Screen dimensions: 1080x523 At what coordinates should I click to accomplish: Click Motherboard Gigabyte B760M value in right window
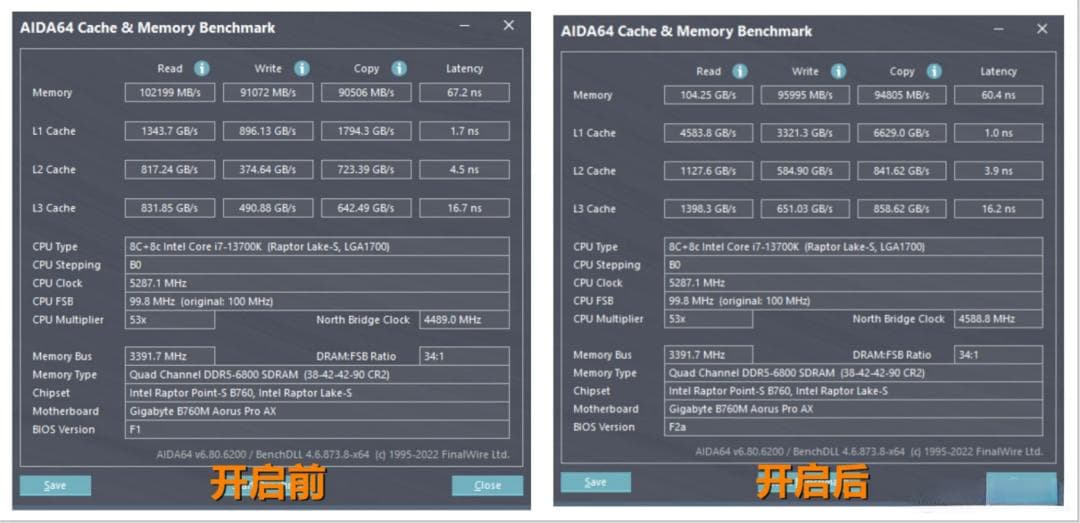coord(853,409)
